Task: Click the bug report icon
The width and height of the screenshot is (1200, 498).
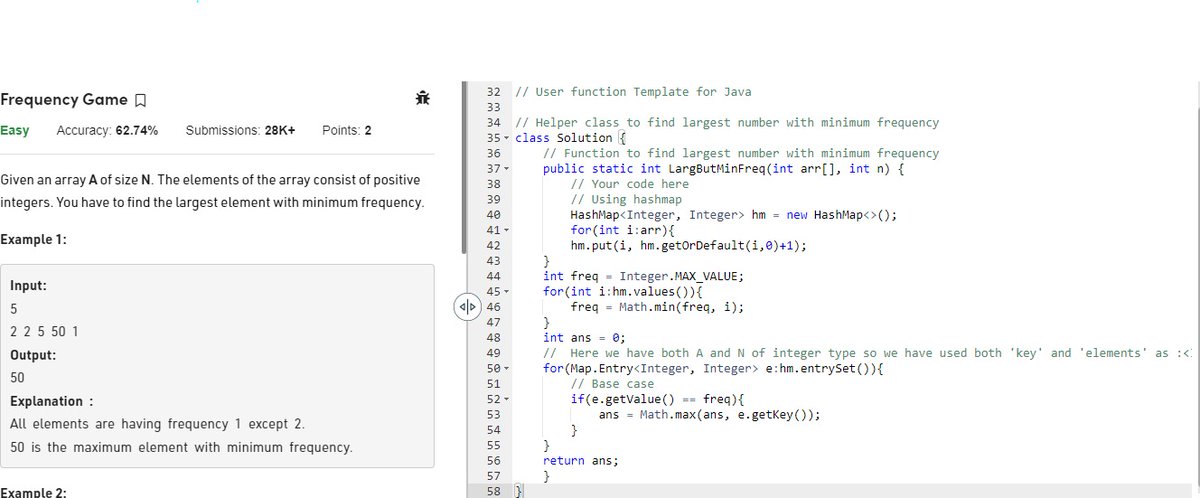Action: point(422,98)
